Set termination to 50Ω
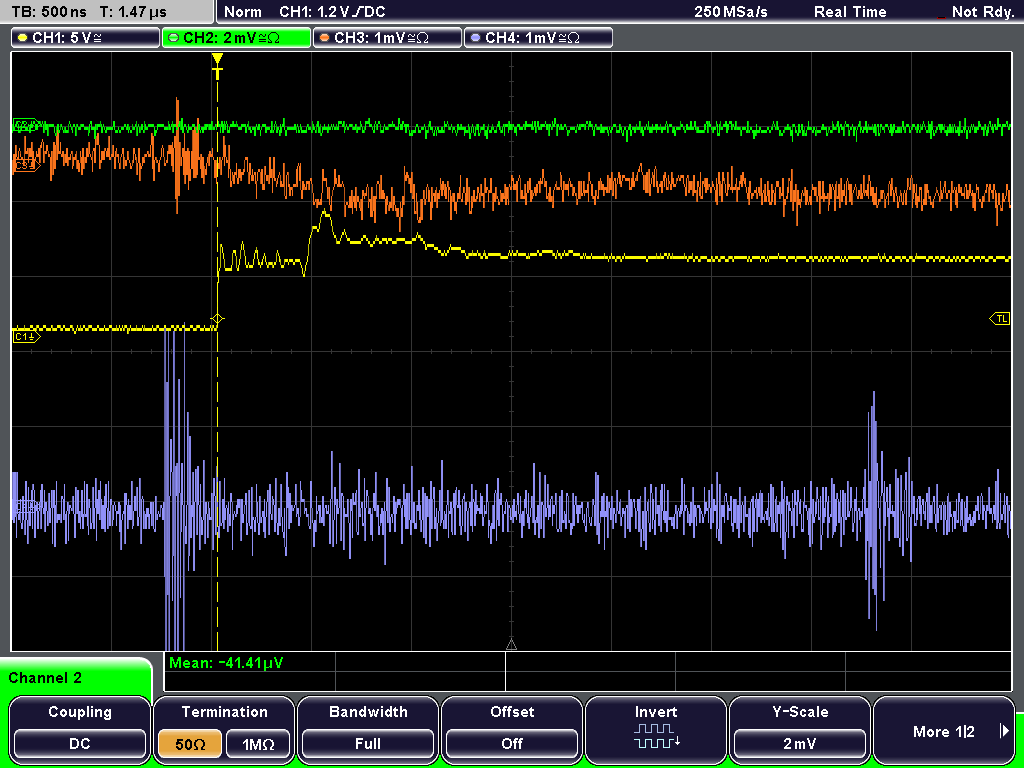 pyautogui.click(x=190, y=744)
